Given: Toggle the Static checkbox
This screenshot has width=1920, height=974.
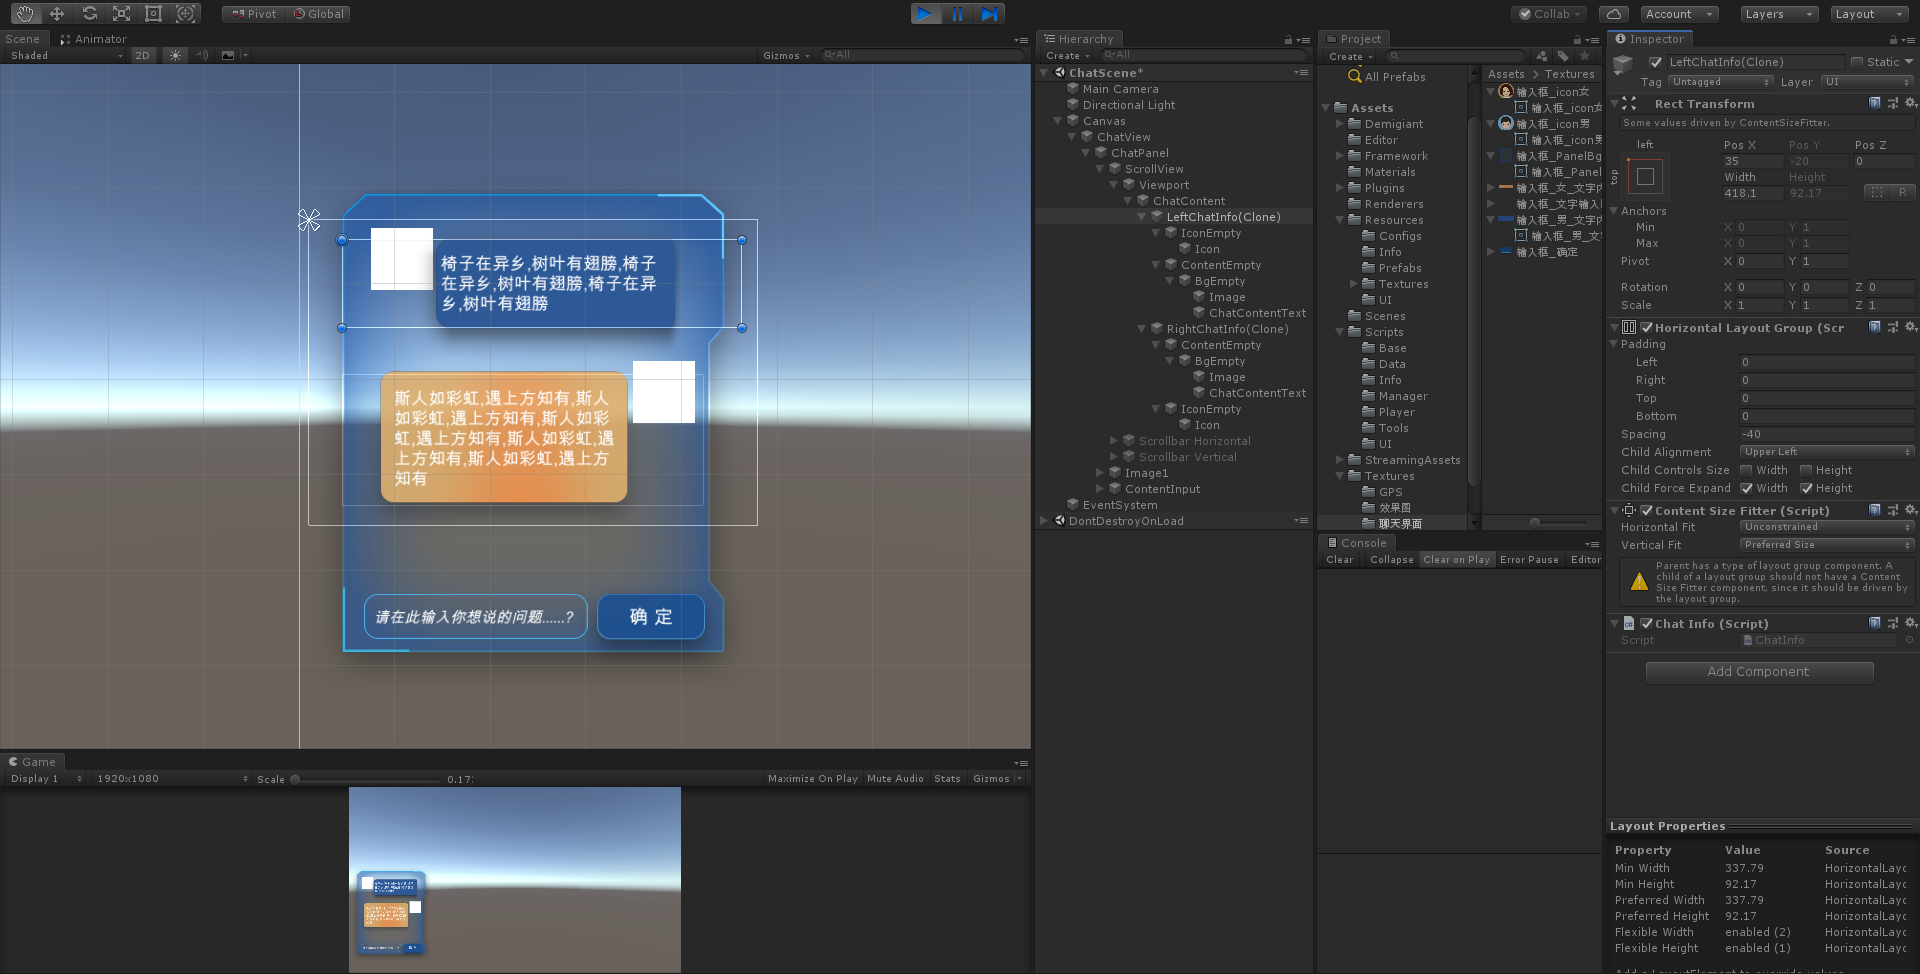Looking at the screenshot, I should pos(1857,62).
